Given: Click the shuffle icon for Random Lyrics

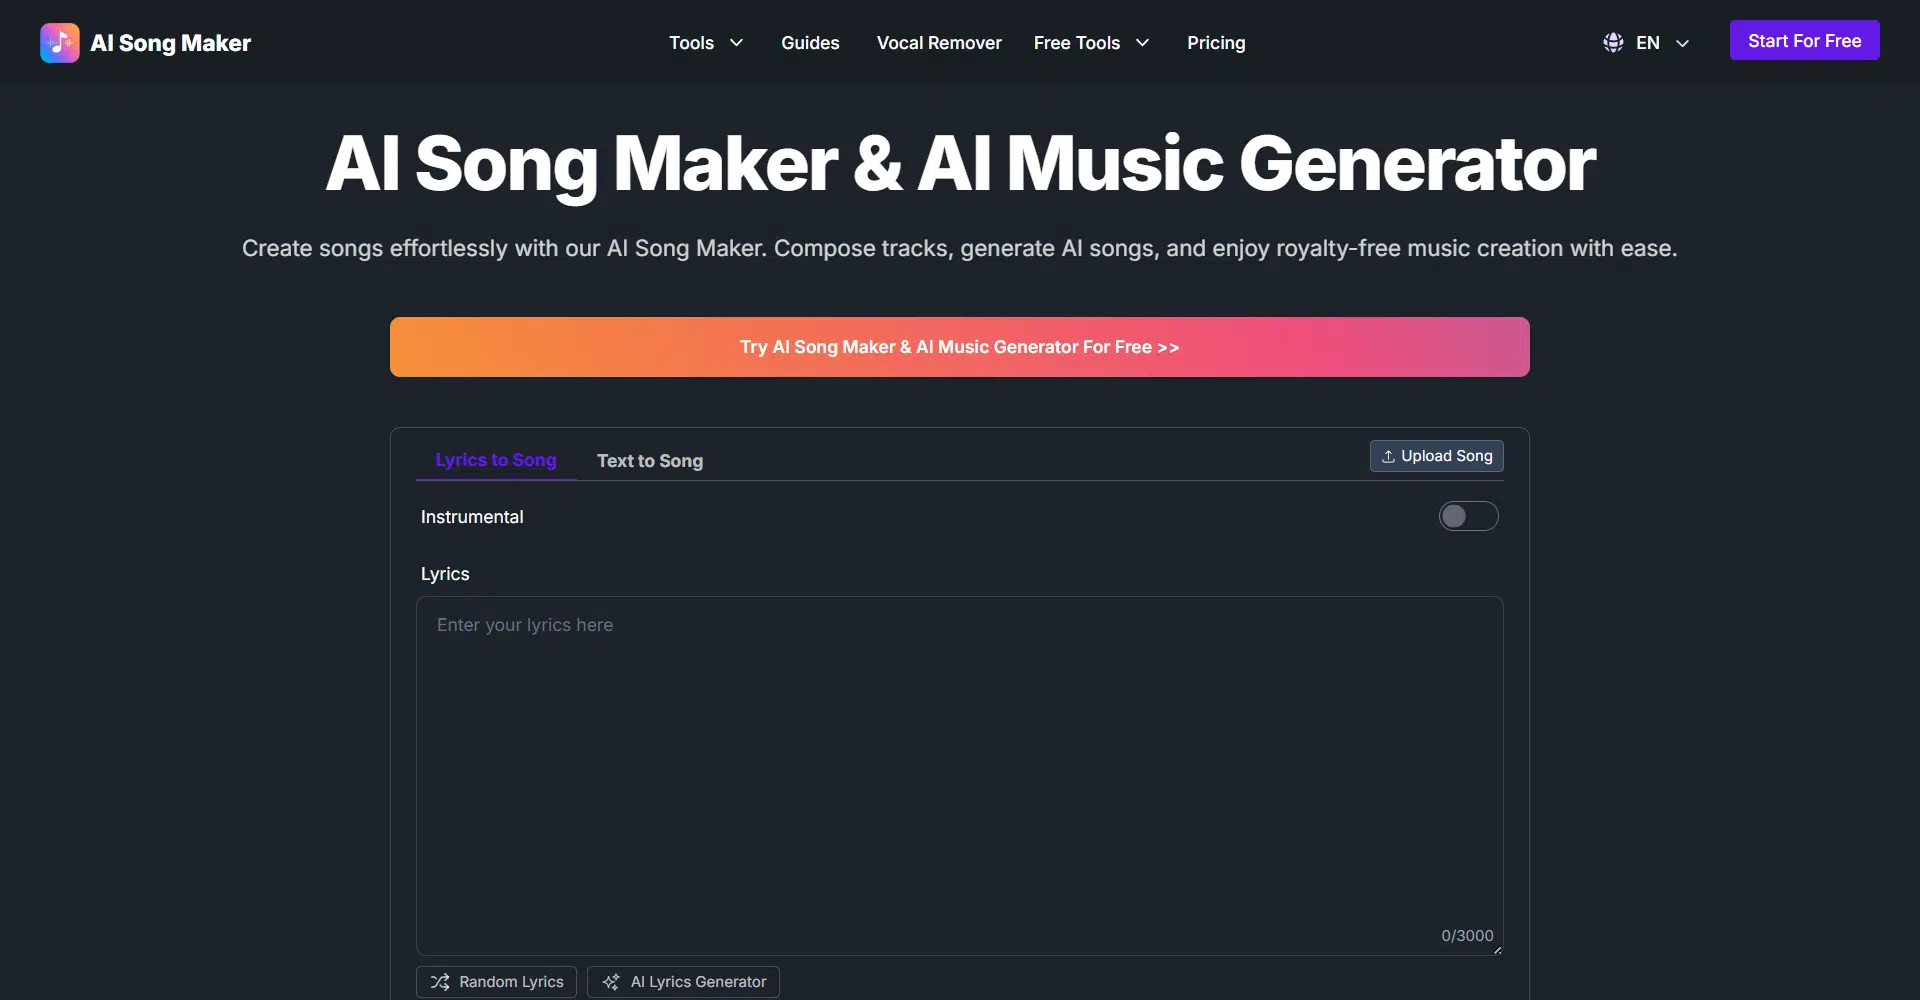Looking at the screenshot, I should (439, 982).
